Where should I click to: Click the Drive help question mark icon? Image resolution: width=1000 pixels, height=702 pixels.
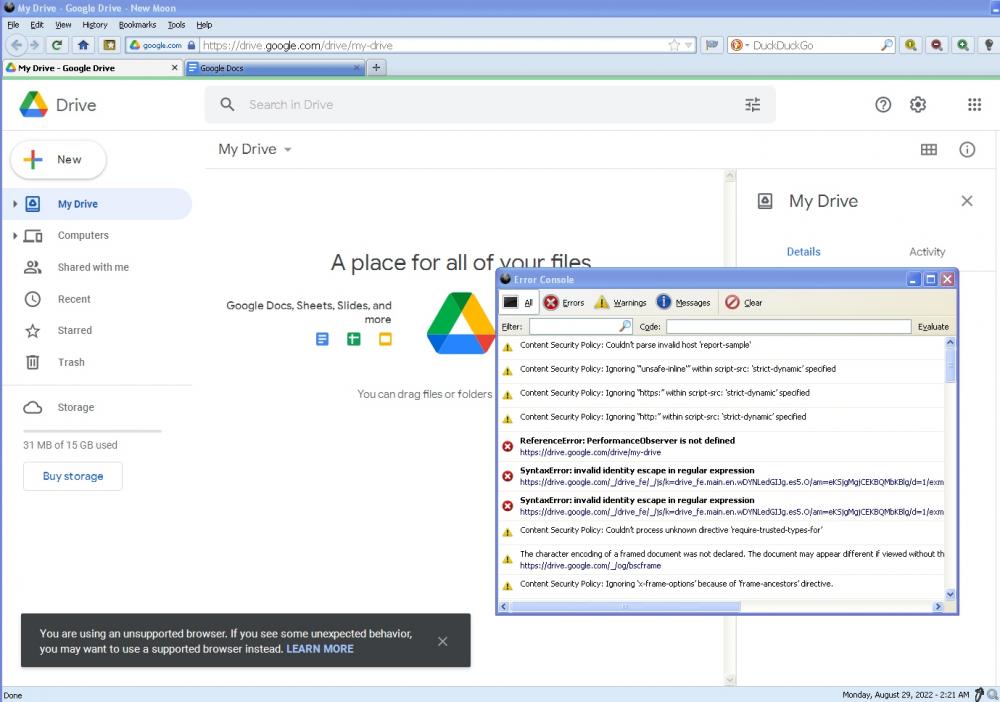pos(883,105)
